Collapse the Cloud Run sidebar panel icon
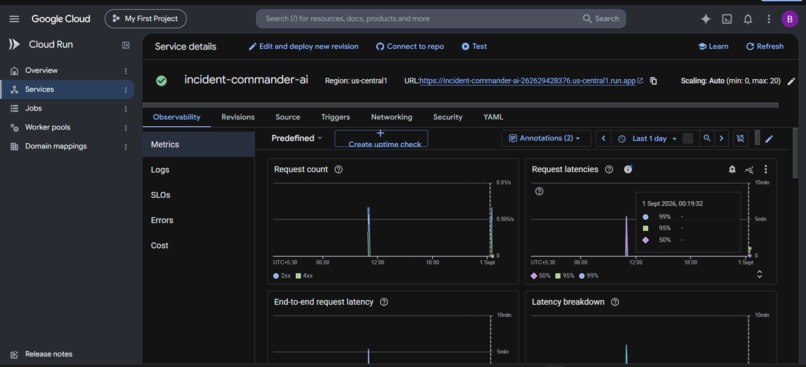The height and width of the screenshot is (367, 806). (x=126, y=45)
